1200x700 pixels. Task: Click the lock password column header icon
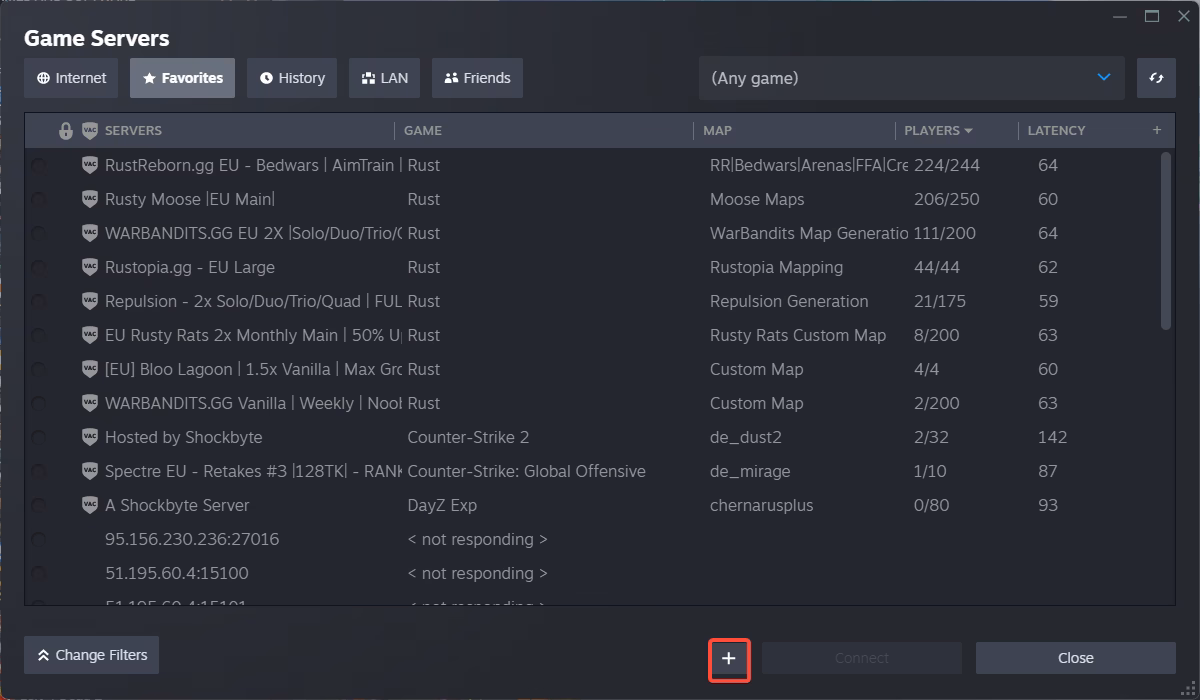point(66,130)
